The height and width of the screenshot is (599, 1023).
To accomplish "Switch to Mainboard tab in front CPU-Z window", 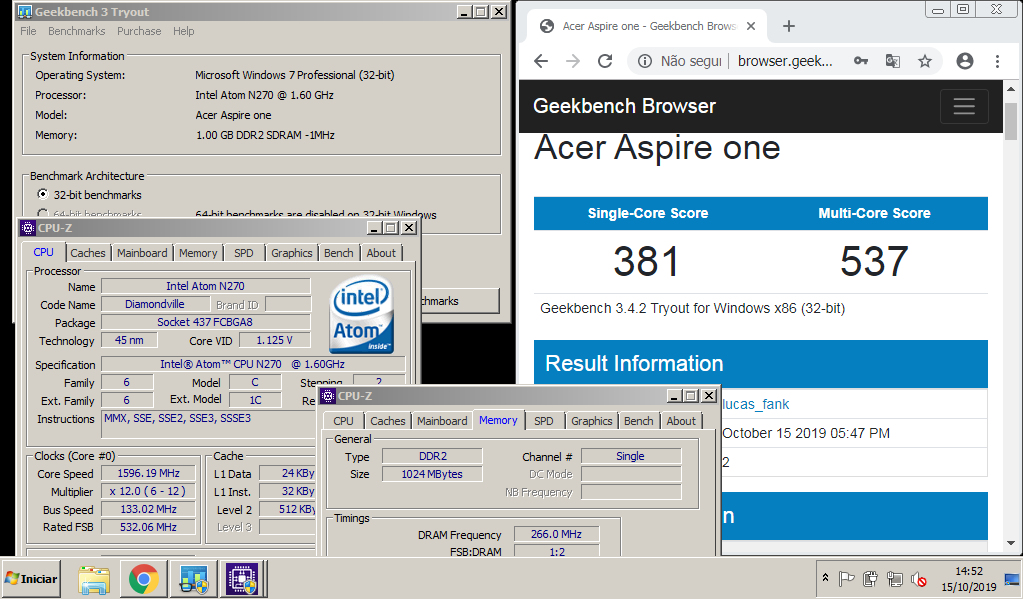I will point(442,421).
